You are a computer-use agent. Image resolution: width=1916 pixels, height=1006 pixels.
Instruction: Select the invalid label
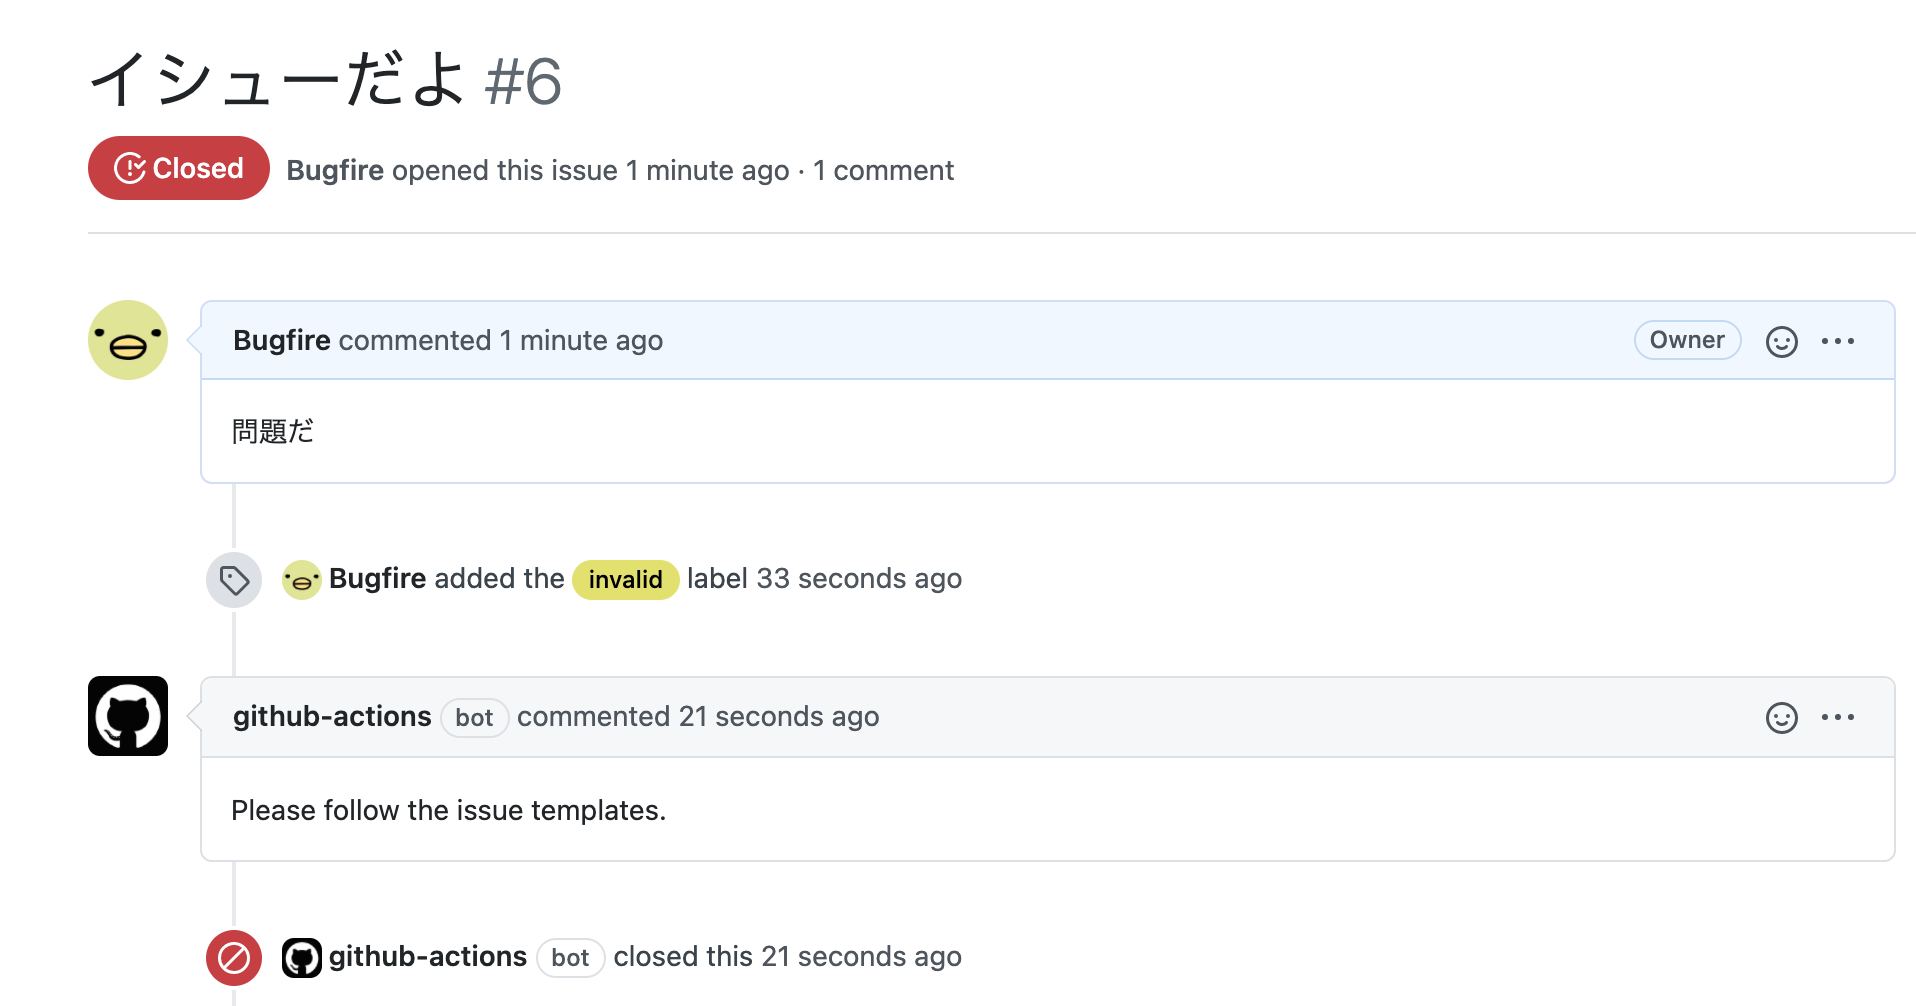(x=625, y=580)
